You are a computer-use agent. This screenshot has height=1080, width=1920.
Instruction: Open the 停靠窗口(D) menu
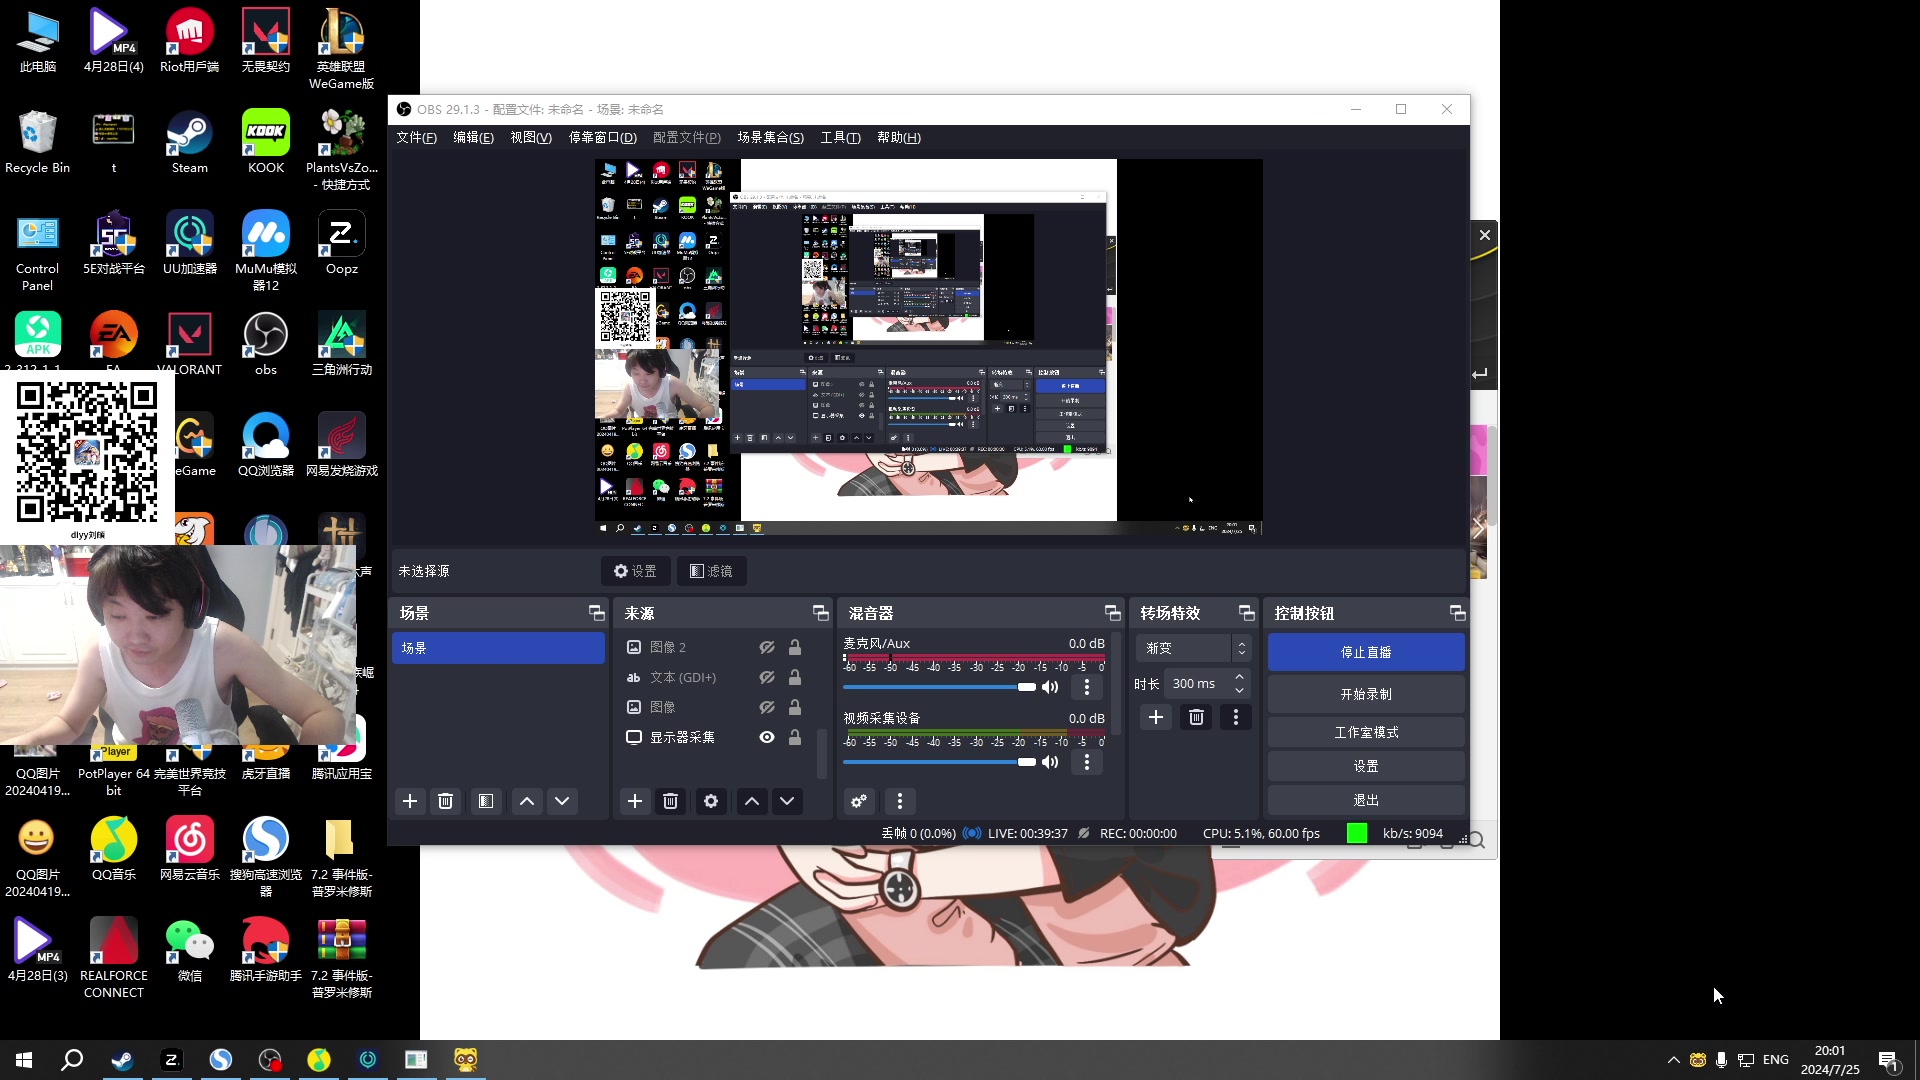(x=602, y=138)
